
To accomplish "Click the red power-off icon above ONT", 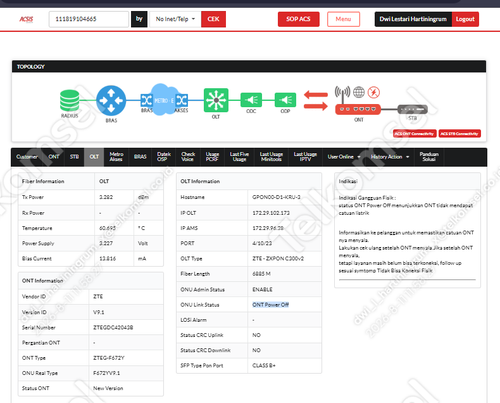I will [x=374, y=92].
